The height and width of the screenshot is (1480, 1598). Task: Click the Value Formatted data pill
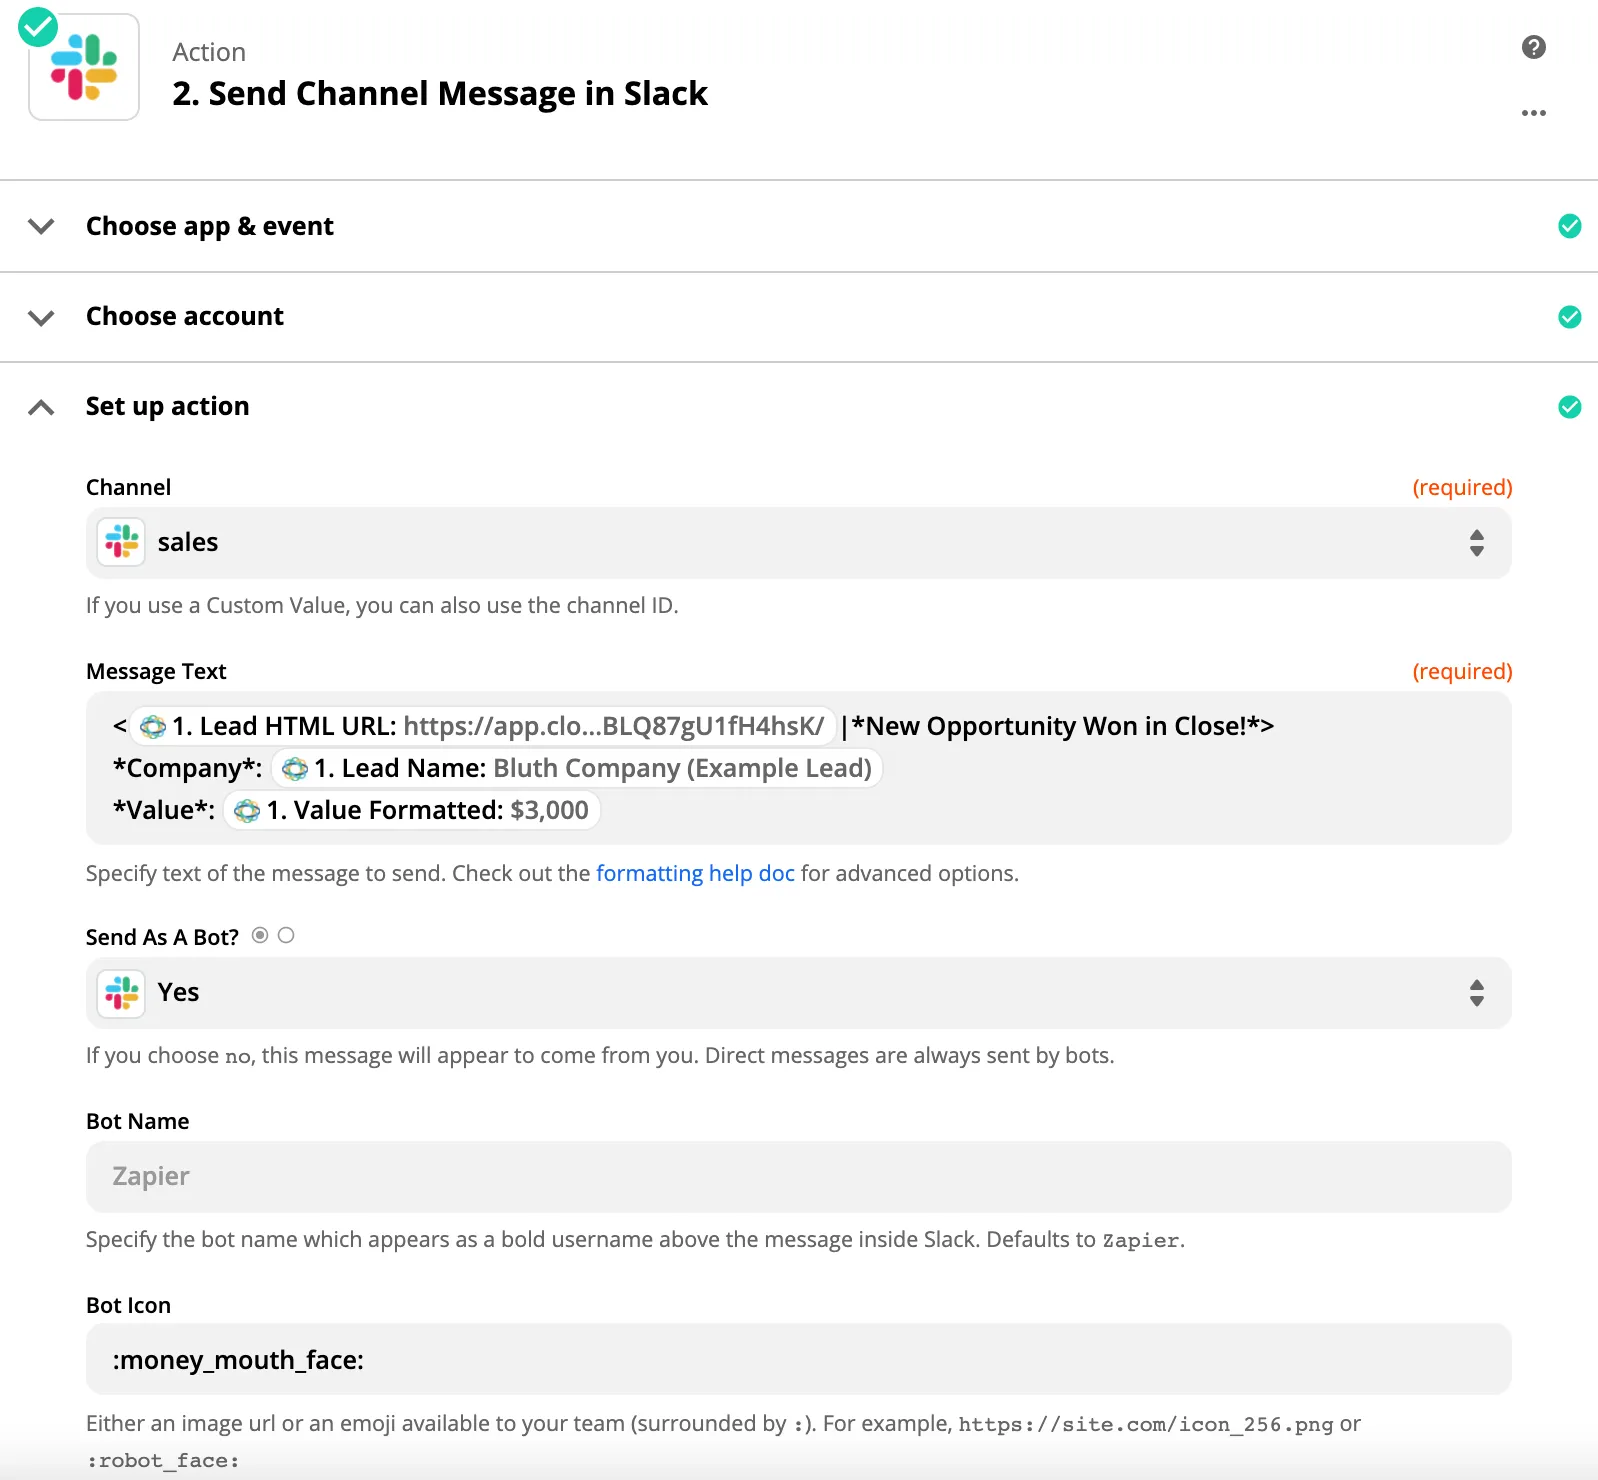[412, 810]
